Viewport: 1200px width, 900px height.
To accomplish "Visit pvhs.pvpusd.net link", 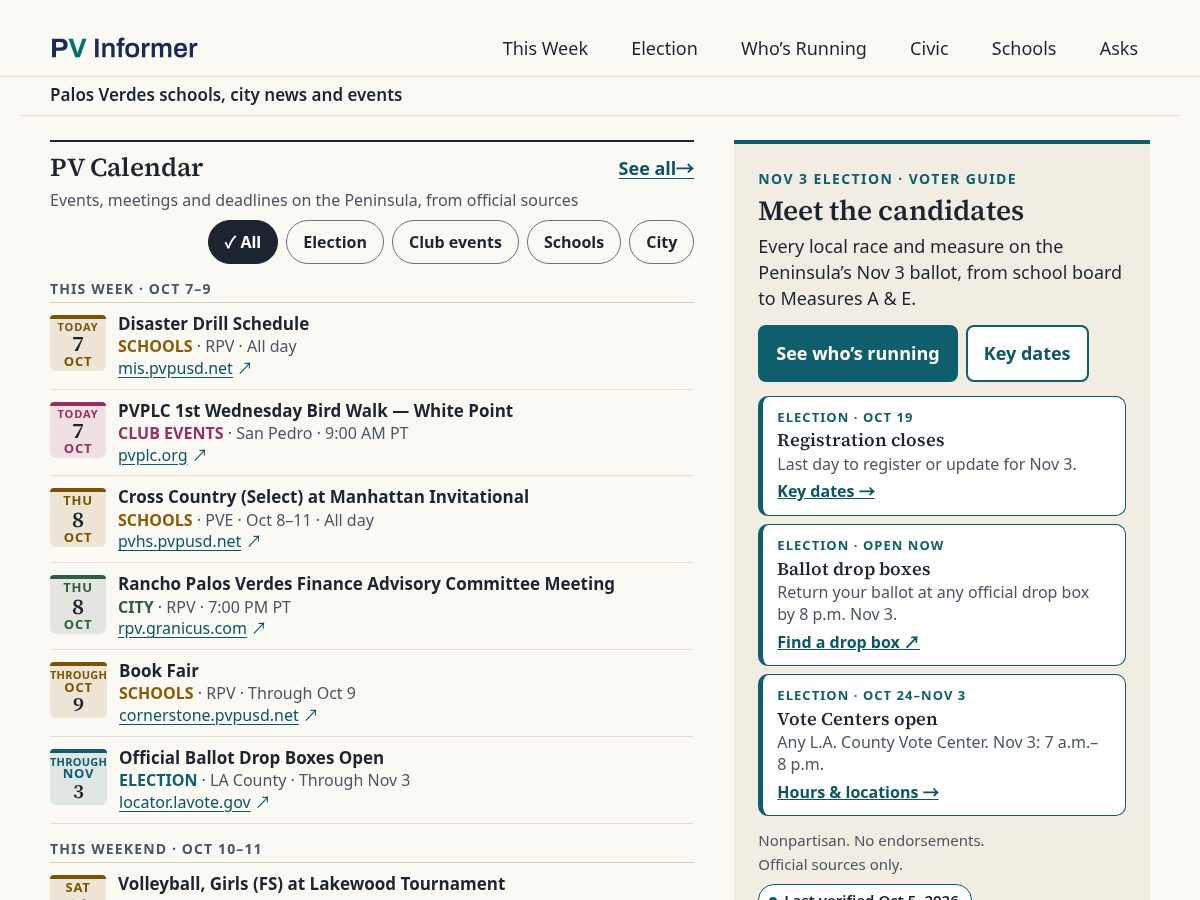I will [x=180, y=541].
